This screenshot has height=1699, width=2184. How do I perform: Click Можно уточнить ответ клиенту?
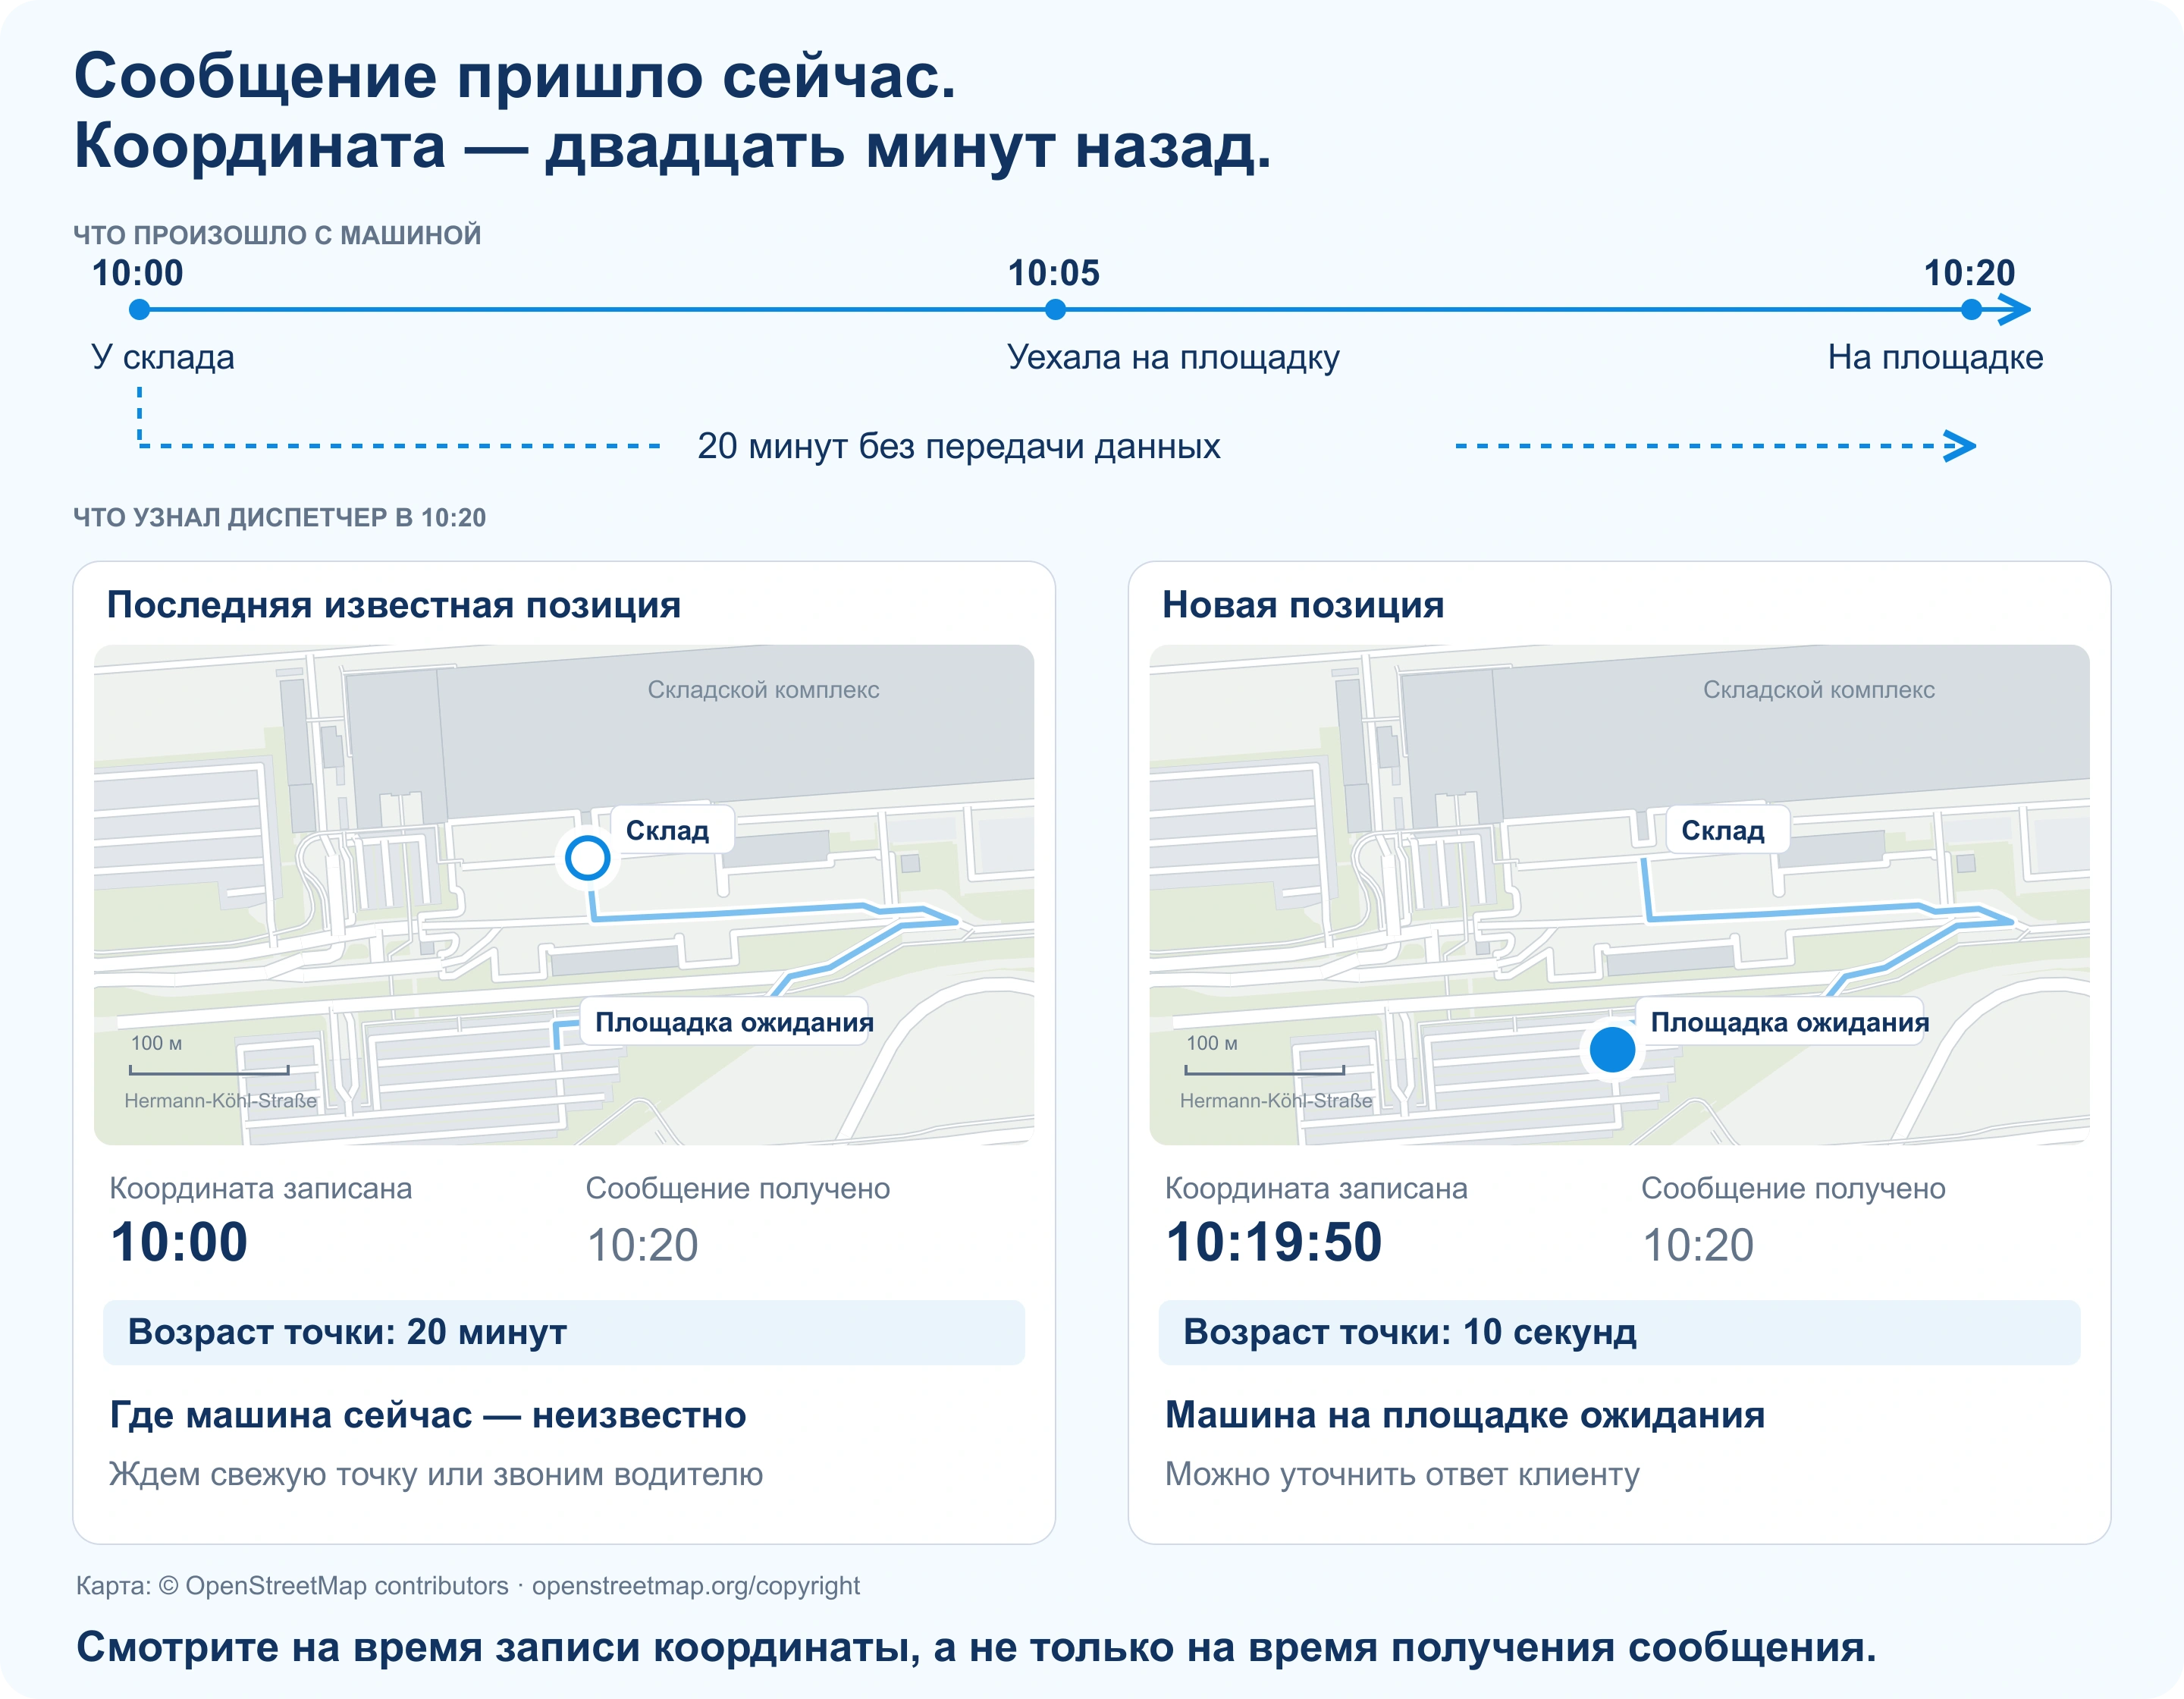pyautogui.click(x=1402, y=1475)
